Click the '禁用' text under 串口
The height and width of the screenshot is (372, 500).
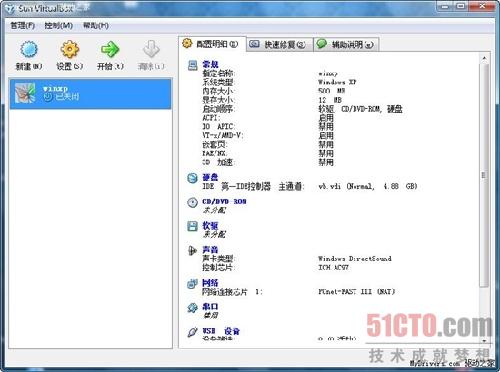point(210,315)
